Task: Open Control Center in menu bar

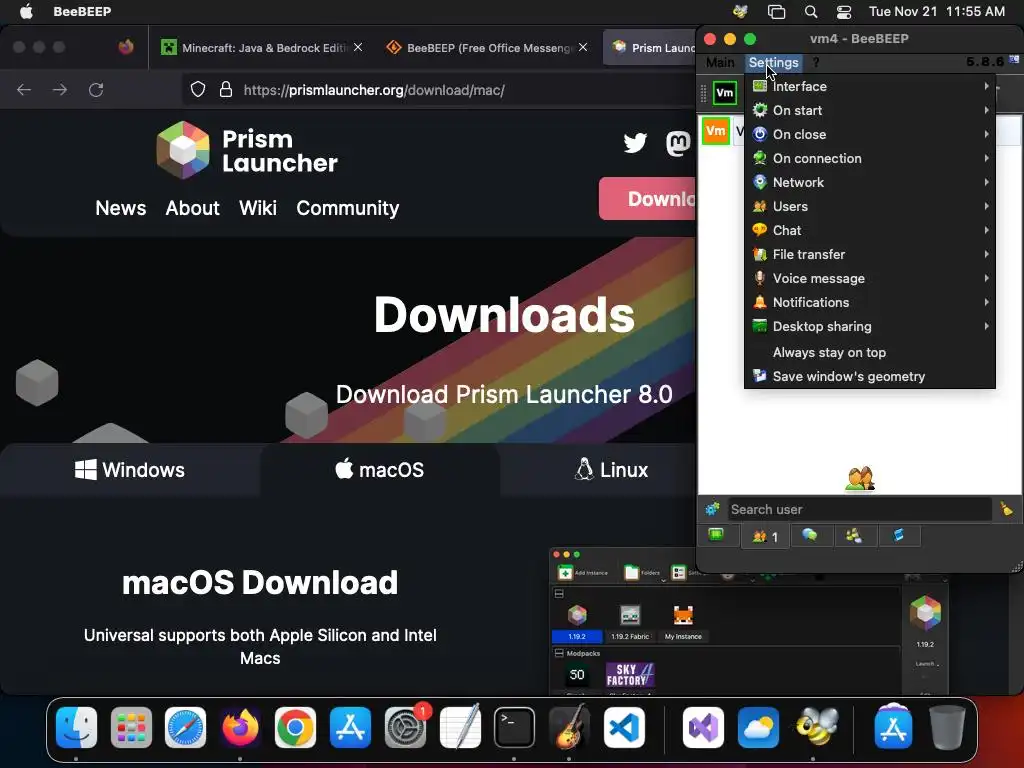Action: tap(844, 12)
